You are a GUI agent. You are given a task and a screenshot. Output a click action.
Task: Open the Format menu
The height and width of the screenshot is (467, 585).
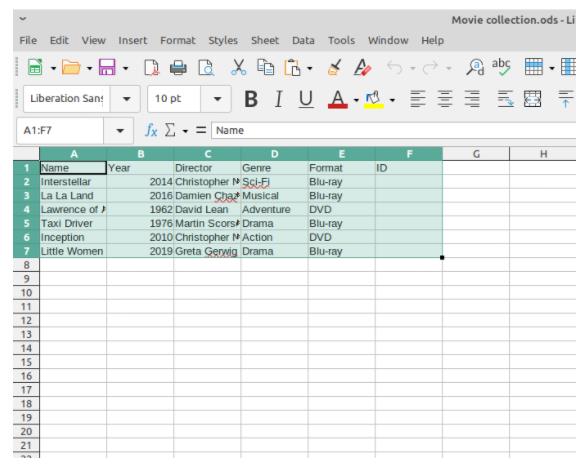[178, 40]
